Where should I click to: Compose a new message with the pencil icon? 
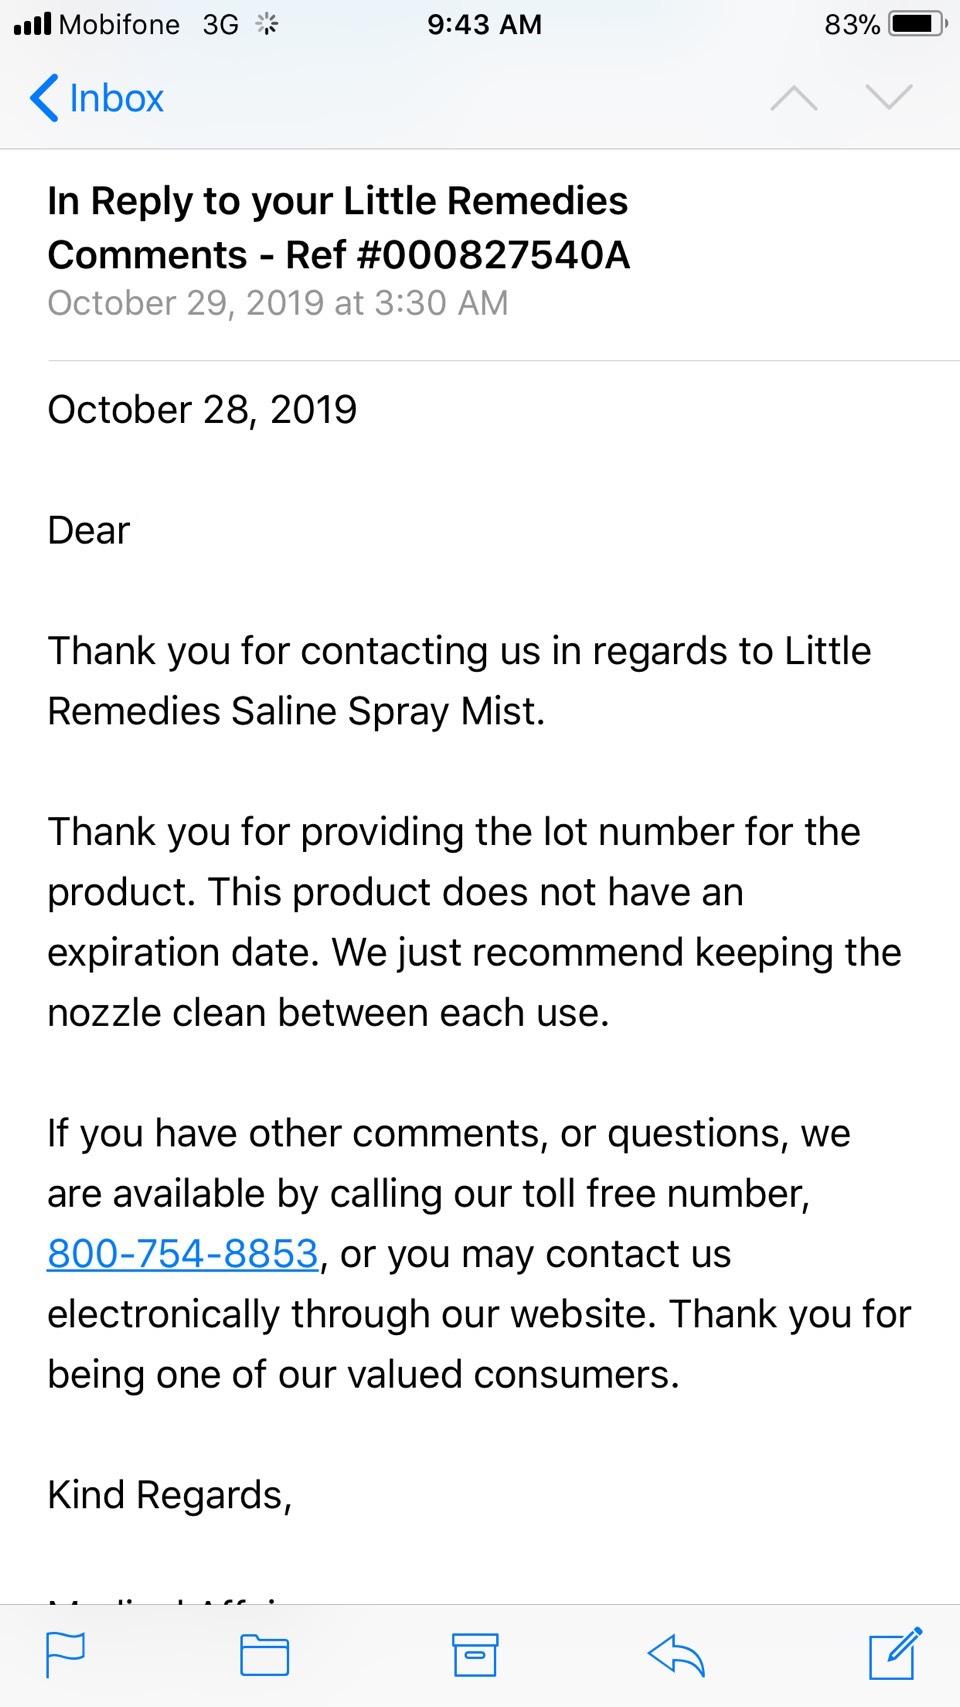(895, 1654)
